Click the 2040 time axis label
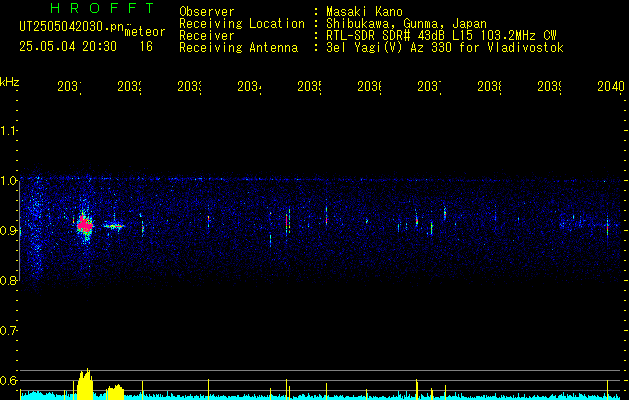Image resolution: width=629 pixels, height=400 pixels. click(611, 86)
